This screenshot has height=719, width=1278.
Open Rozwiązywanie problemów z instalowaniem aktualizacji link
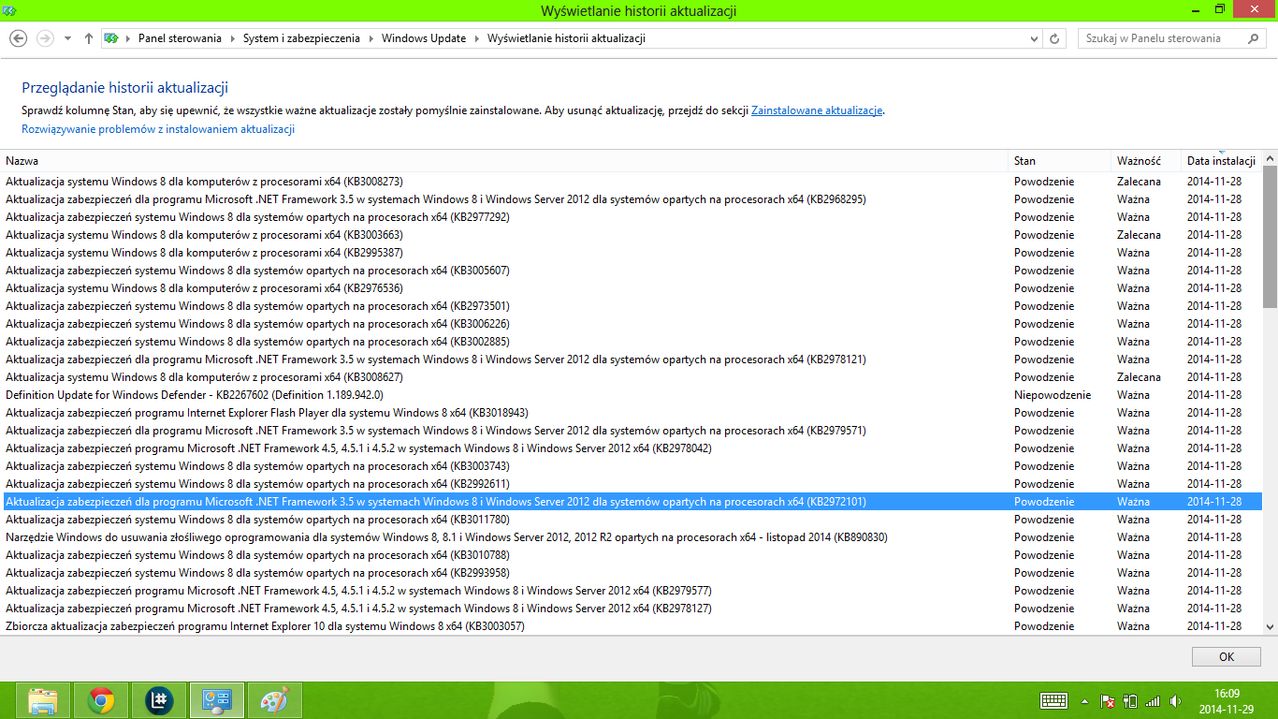click(x=158, y=129)
